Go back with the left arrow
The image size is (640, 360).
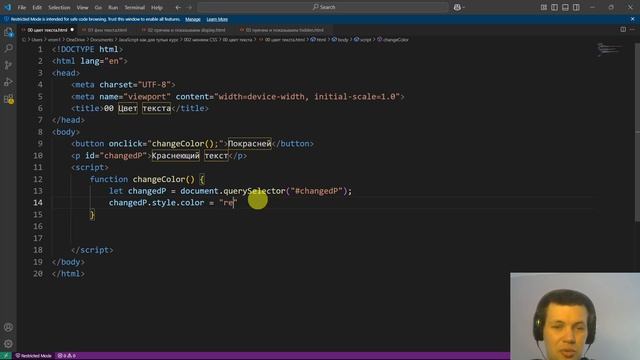pyautogui.click(x=178, y=7)
